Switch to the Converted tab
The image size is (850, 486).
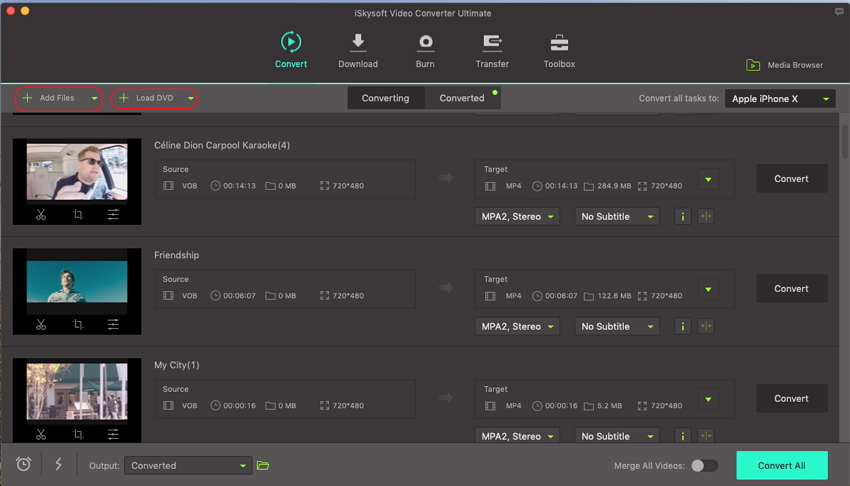[x=462, y=98]
